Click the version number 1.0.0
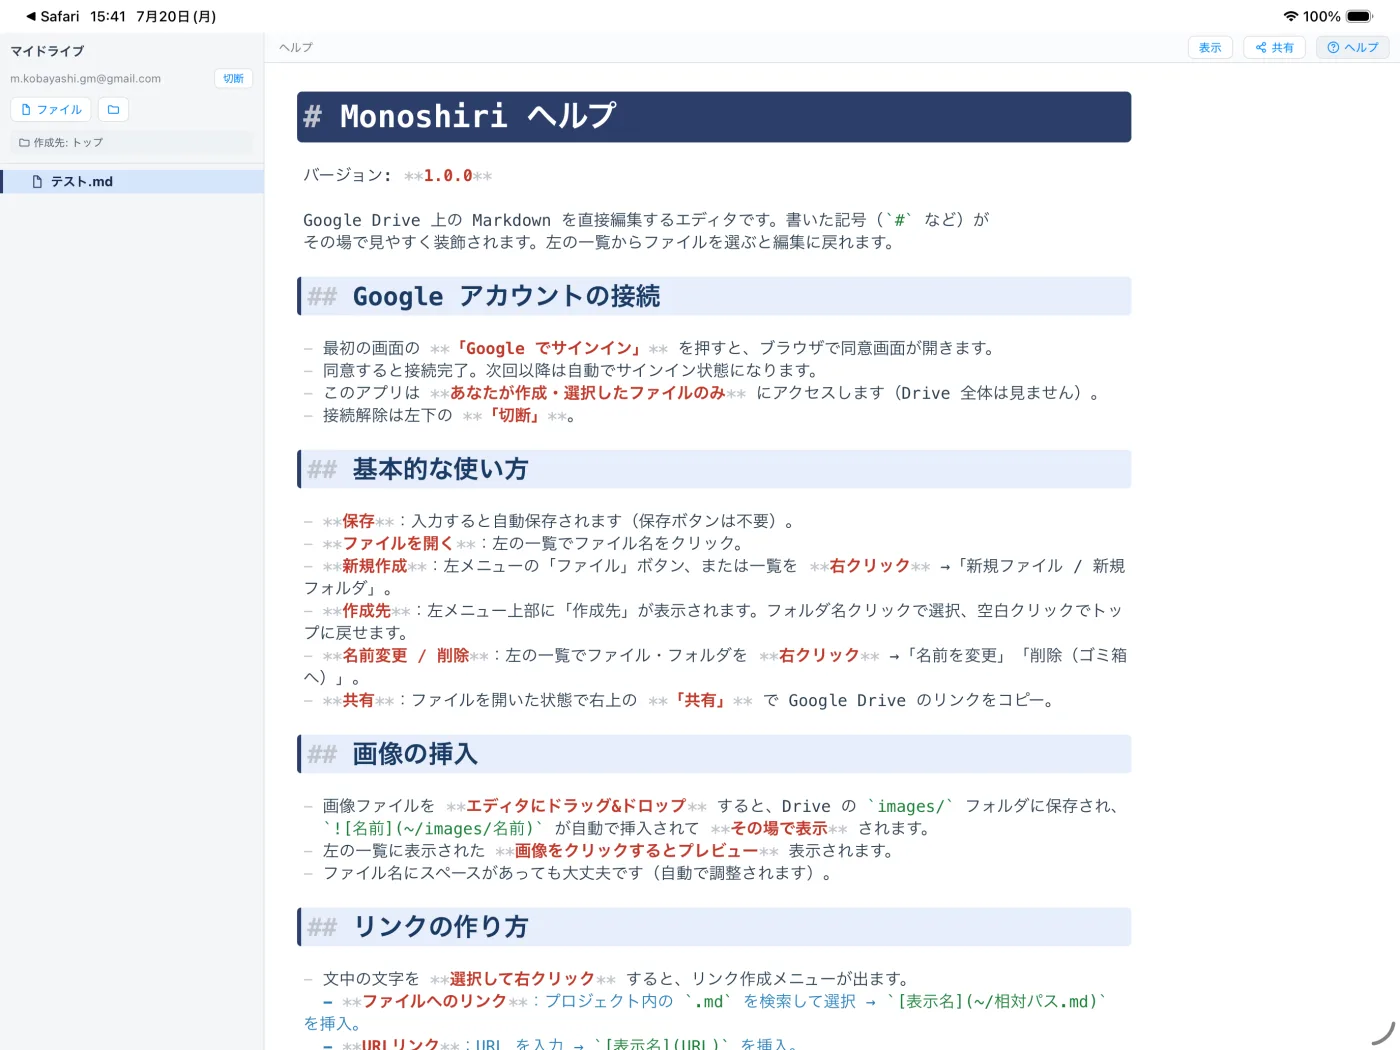Screen dimensions: 1400x1050 pos(448,175)
